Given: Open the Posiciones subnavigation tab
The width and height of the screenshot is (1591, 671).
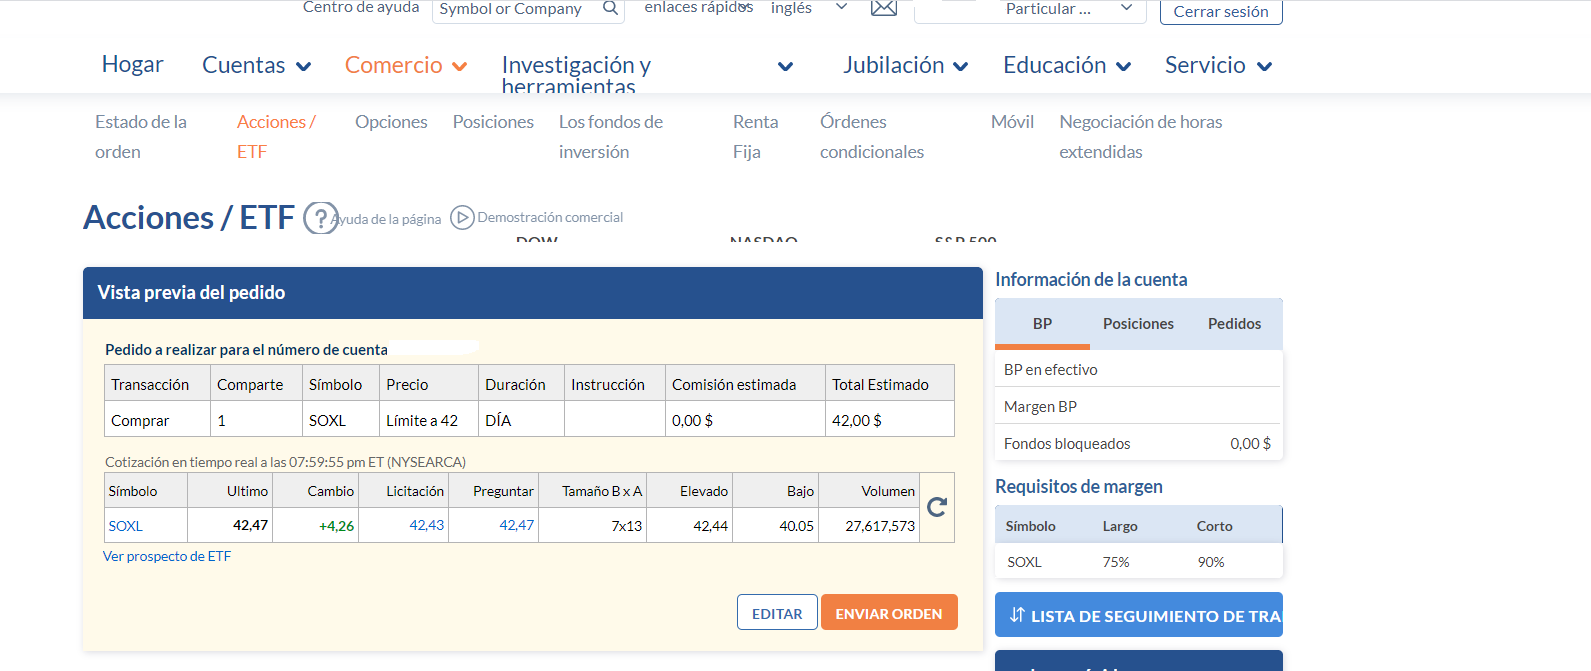Looking at the screenshot, I should coord(493,122).
